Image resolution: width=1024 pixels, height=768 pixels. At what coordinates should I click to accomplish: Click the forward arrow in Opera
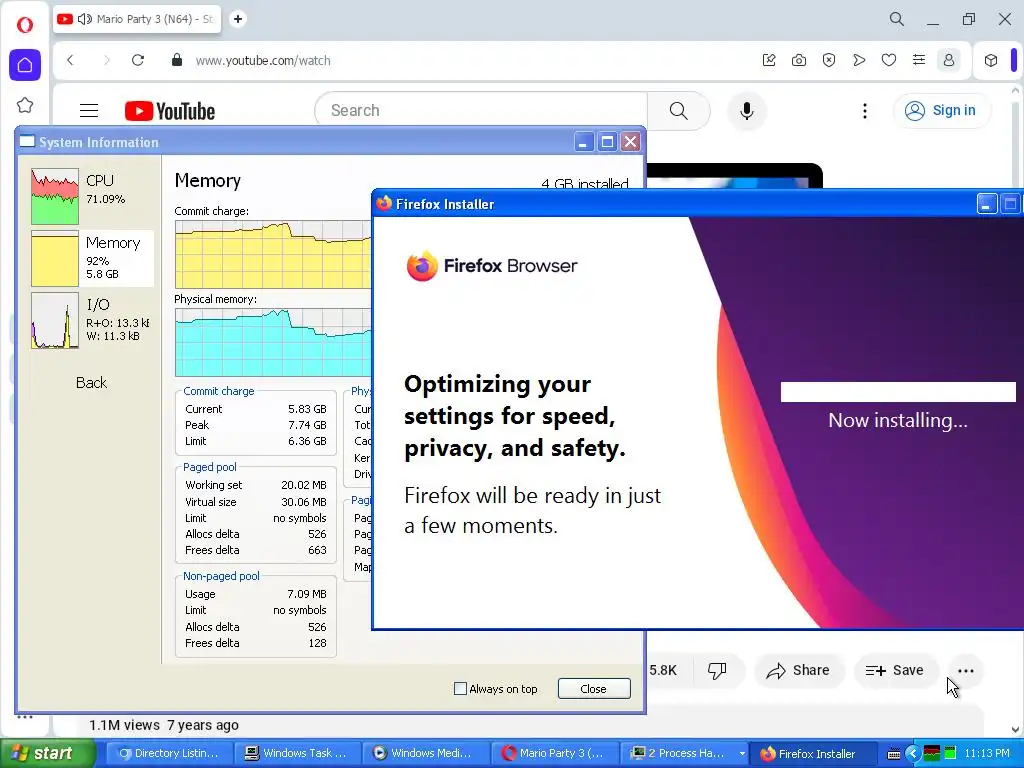[106, 60]
